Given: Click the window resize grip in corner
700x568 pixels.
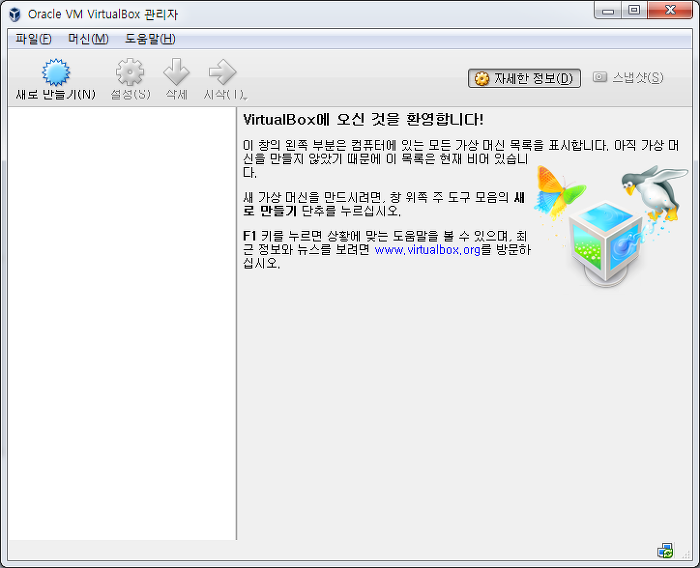Looking at the screenshot, I should pos(686,554).
